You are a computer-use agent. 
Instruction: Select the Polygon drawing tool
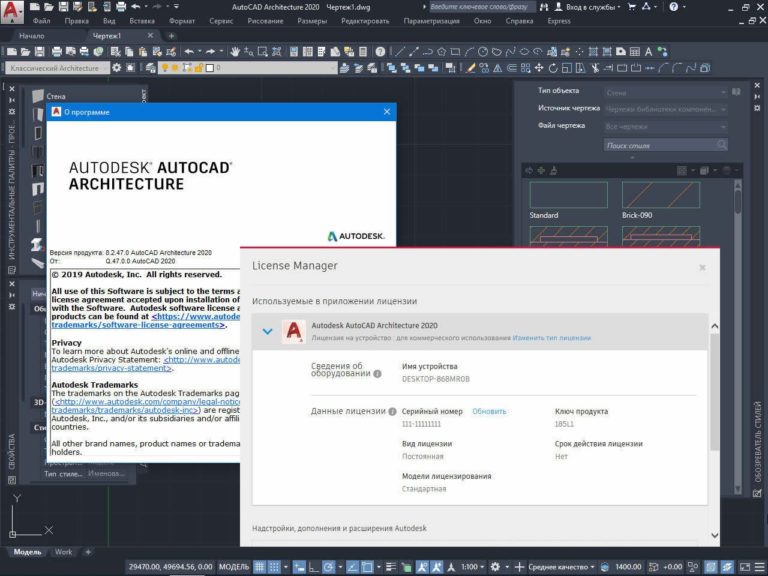[x=441, y=51]
